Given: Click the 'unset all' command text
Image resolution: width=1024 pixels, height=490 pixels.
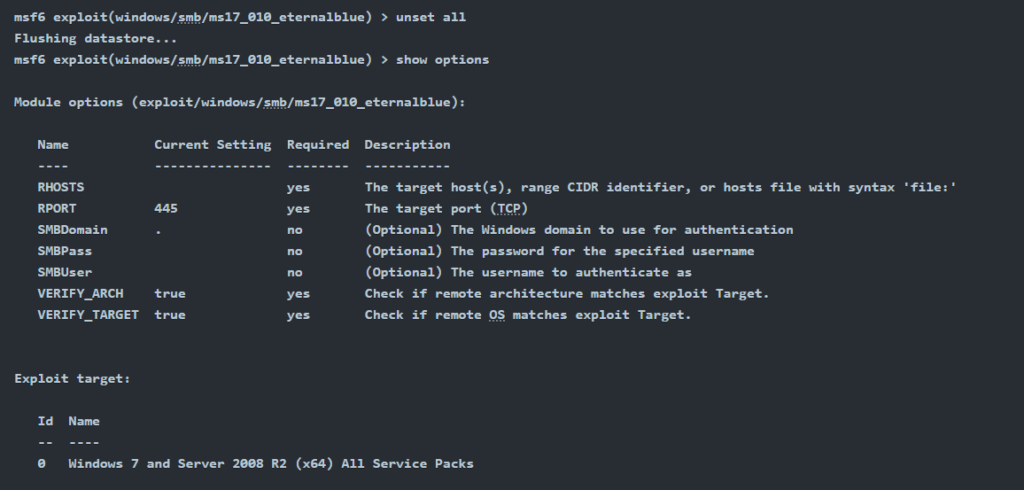Looking at the screenshot, I should click(x=431, y=17).
